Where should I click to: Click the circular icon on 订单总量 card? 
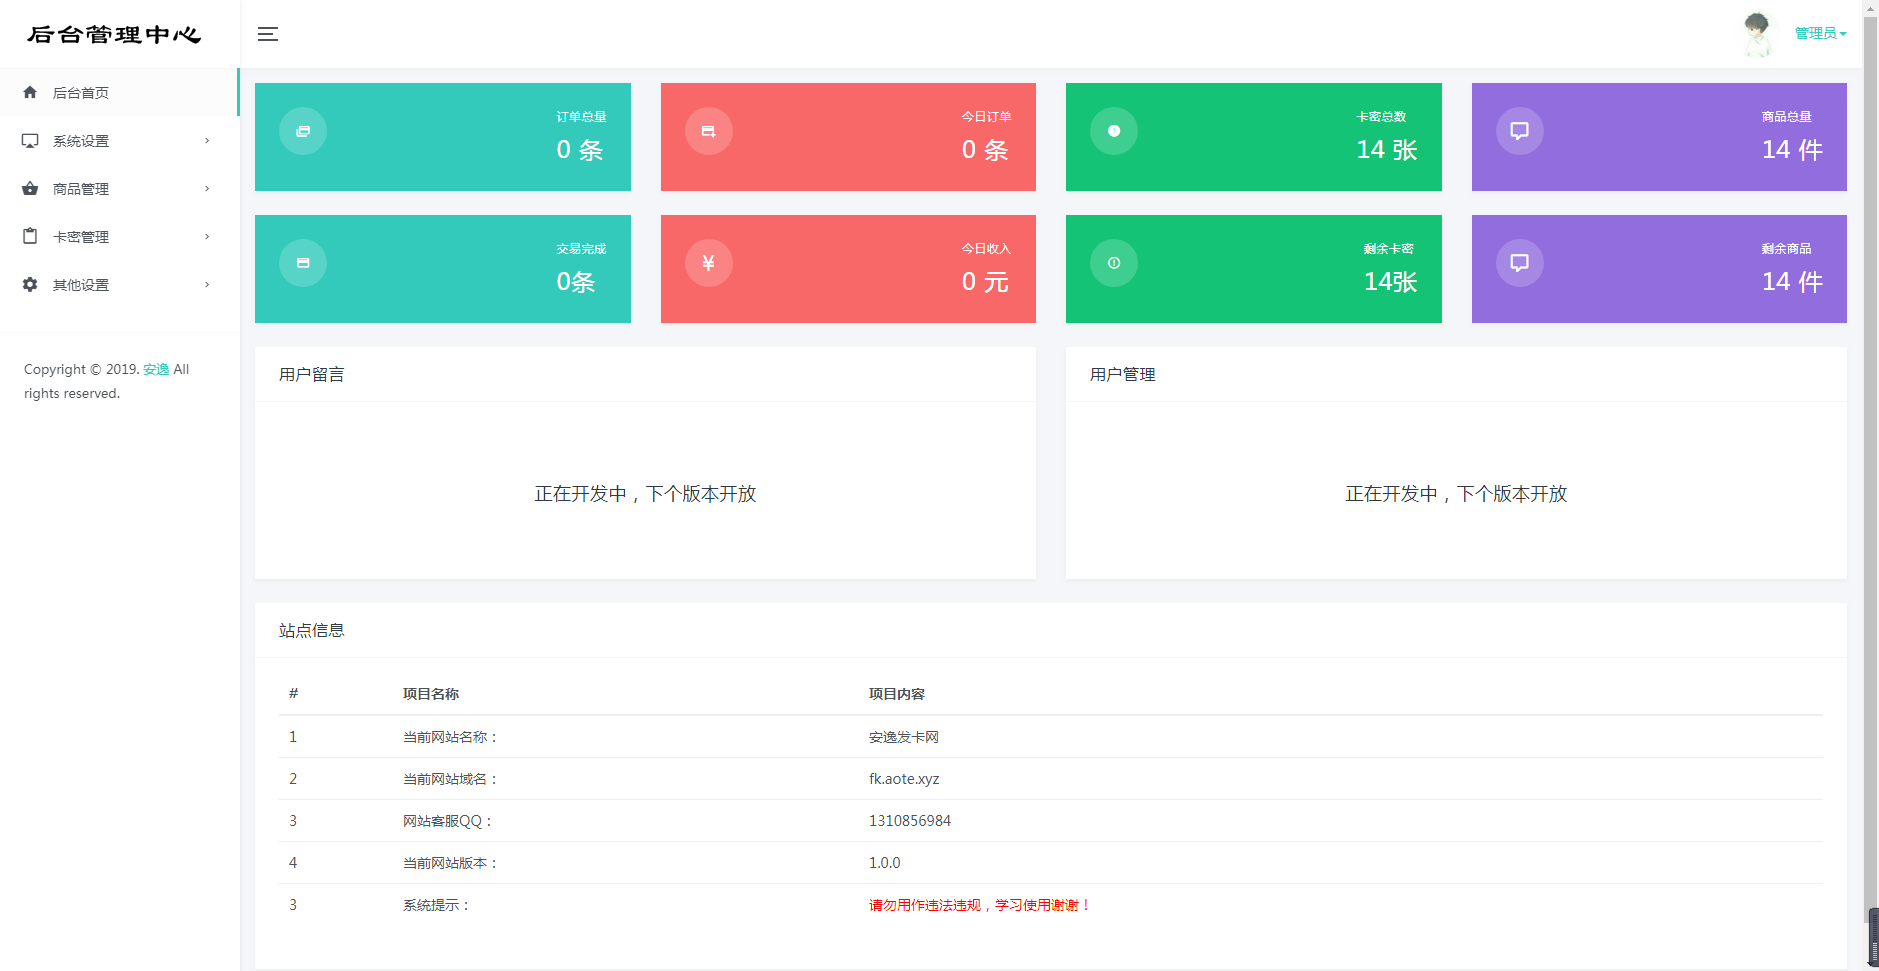(303, 131)
